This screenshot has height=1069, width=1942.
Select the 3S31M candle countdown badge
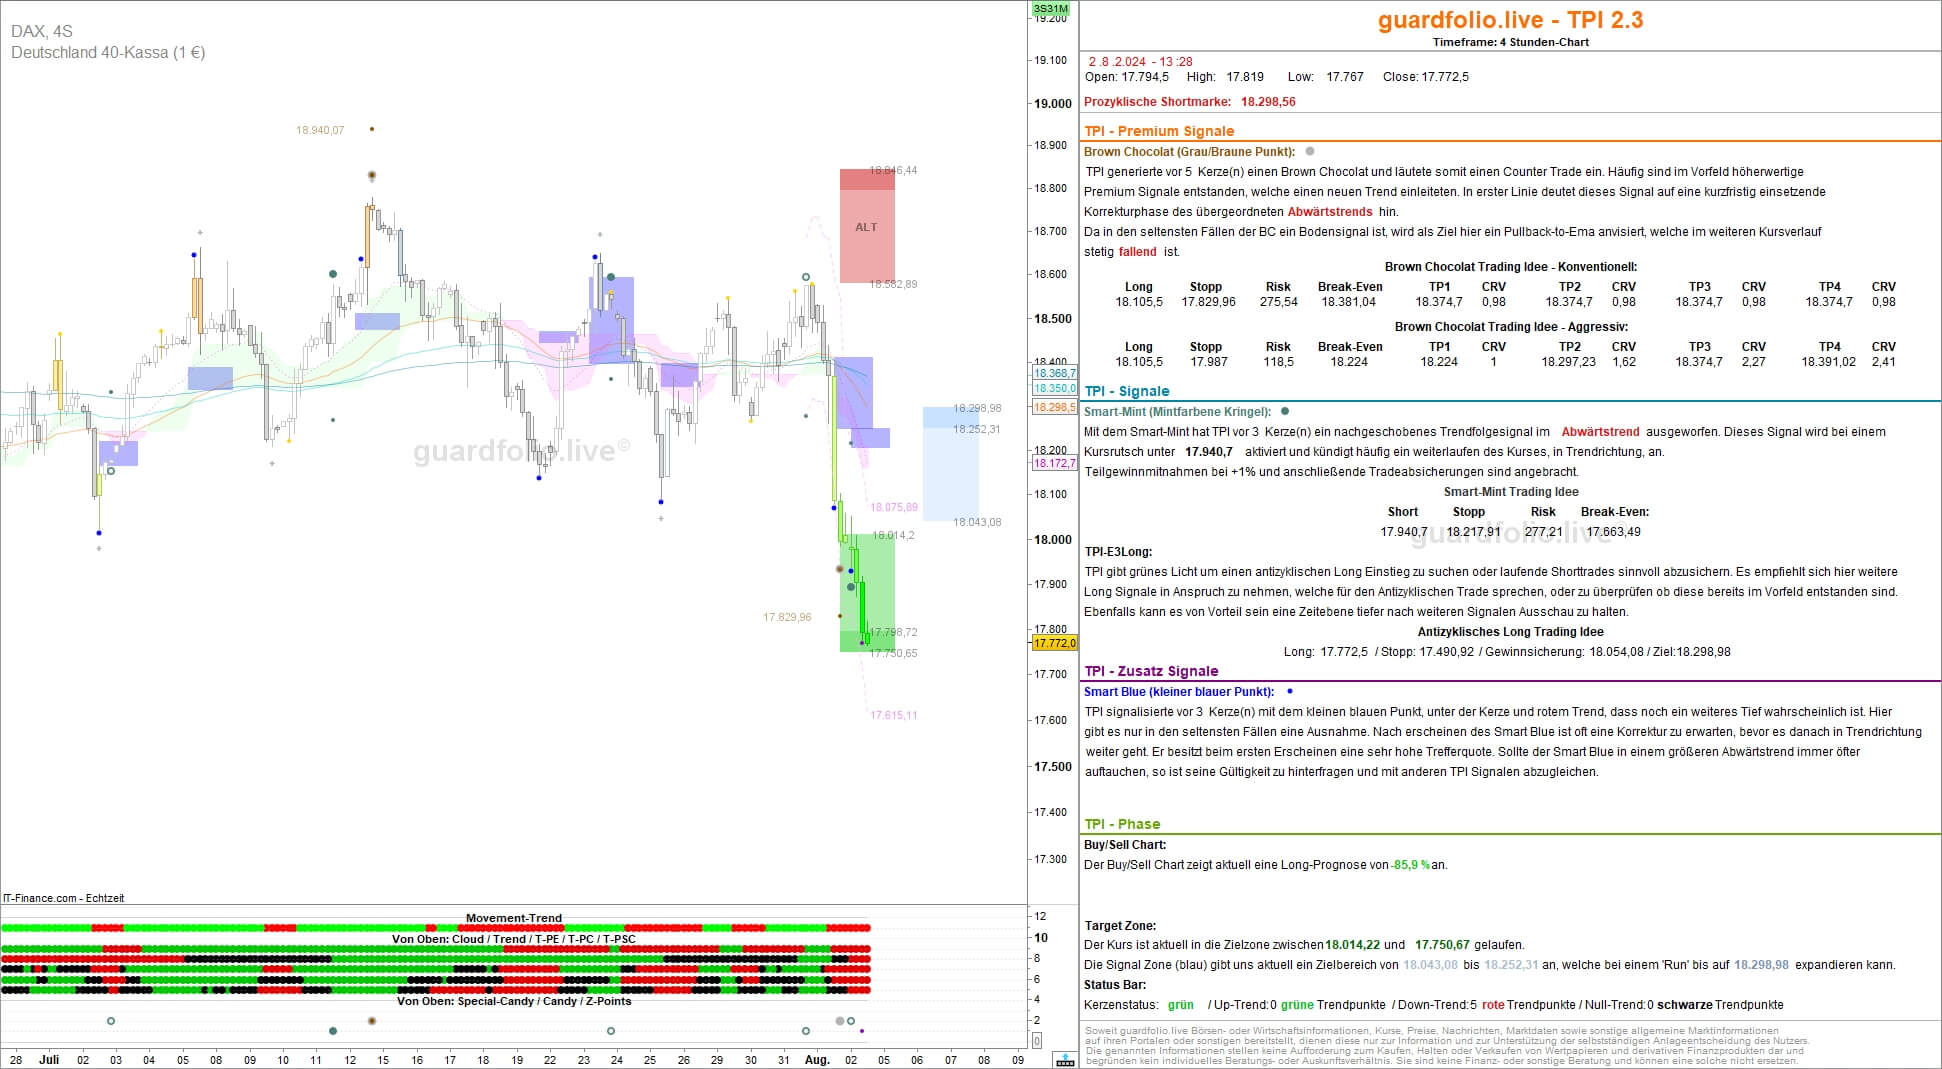coord(1051,9)
